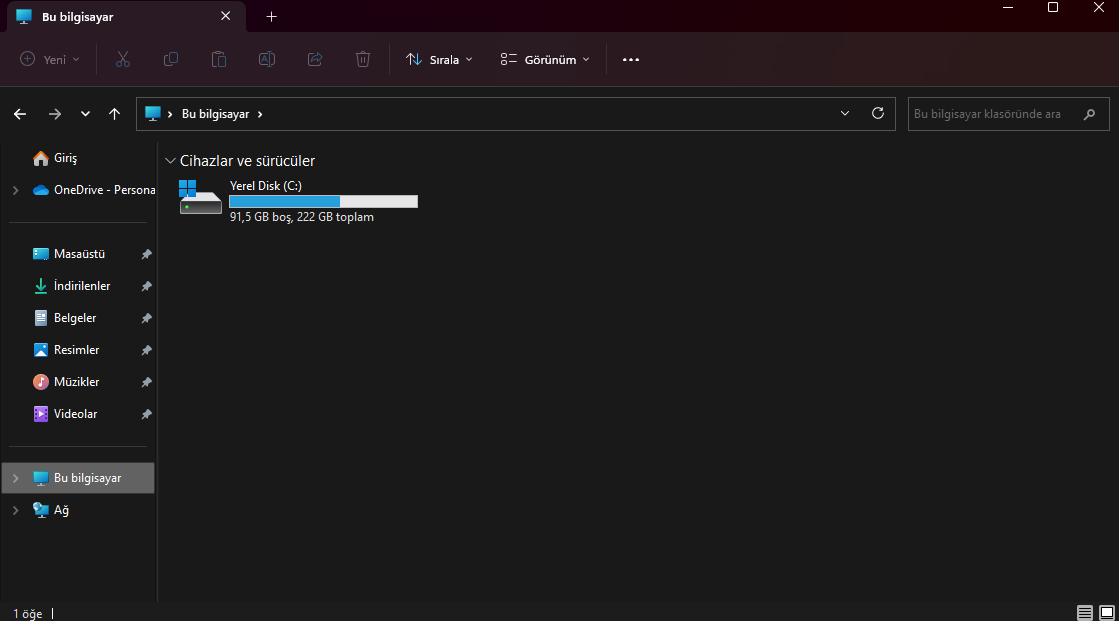Click chevron after Bu bilgisayar in address bar
The image size is (1119, 621).
260,114
